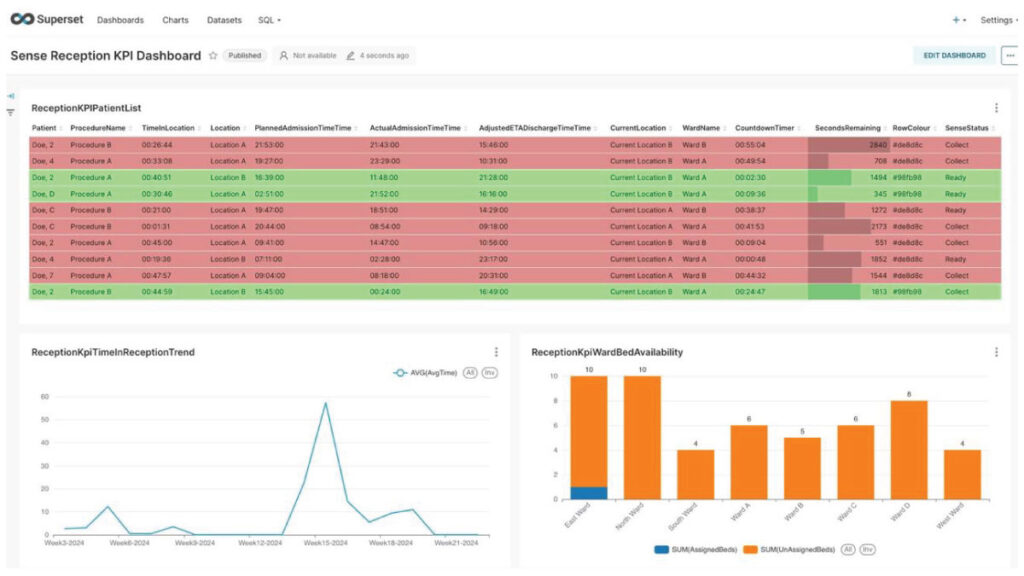Expand the filter bar arrow icon
This screenshot has width=1024, height=576.
point(10,96)
